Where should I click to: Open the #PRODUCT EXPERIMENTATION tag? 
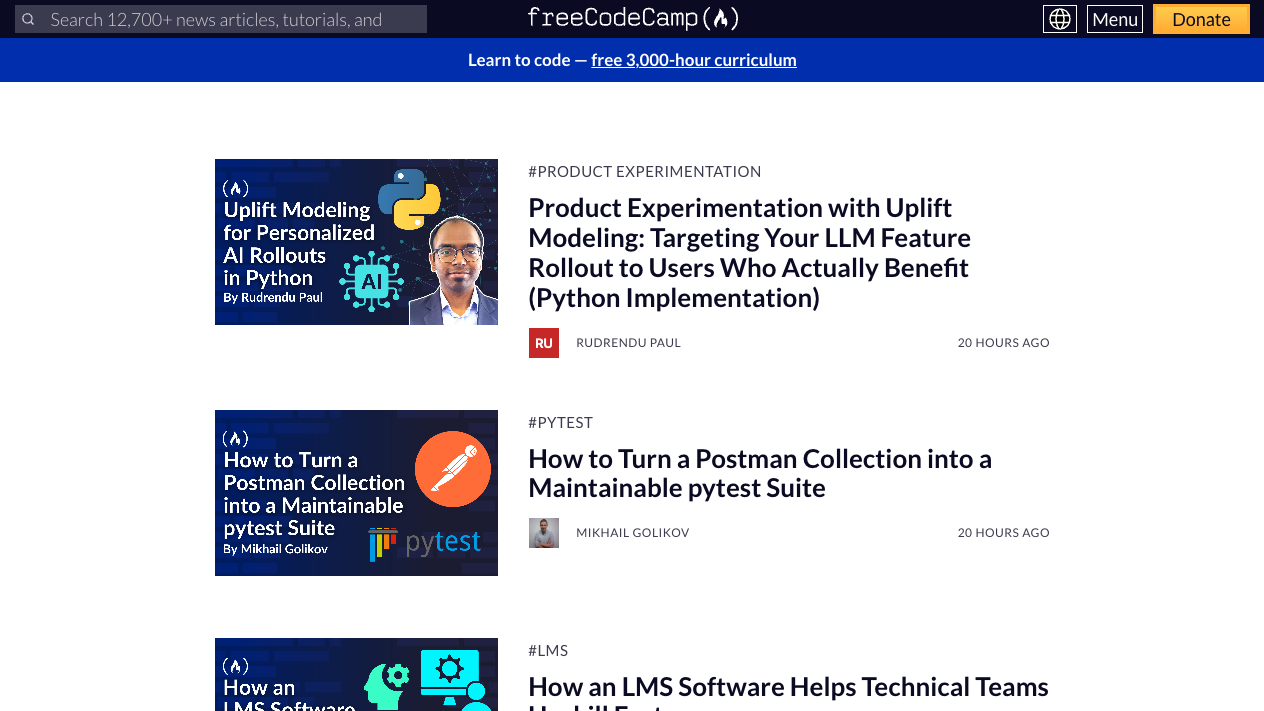pos(645,171)
